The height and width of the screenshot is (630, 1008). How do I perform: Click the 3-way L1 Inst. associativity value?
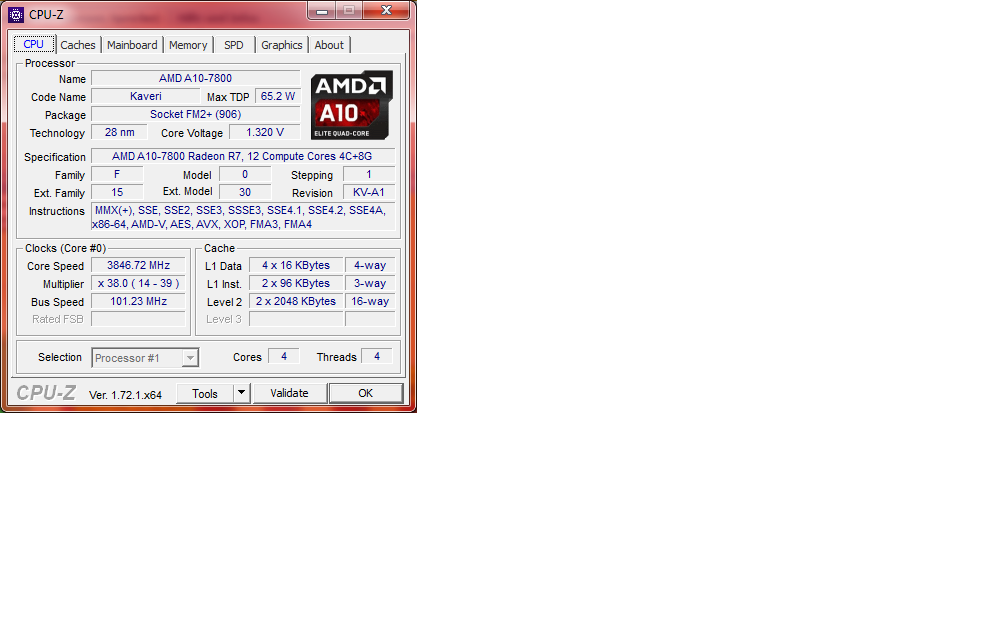point(370,284)
